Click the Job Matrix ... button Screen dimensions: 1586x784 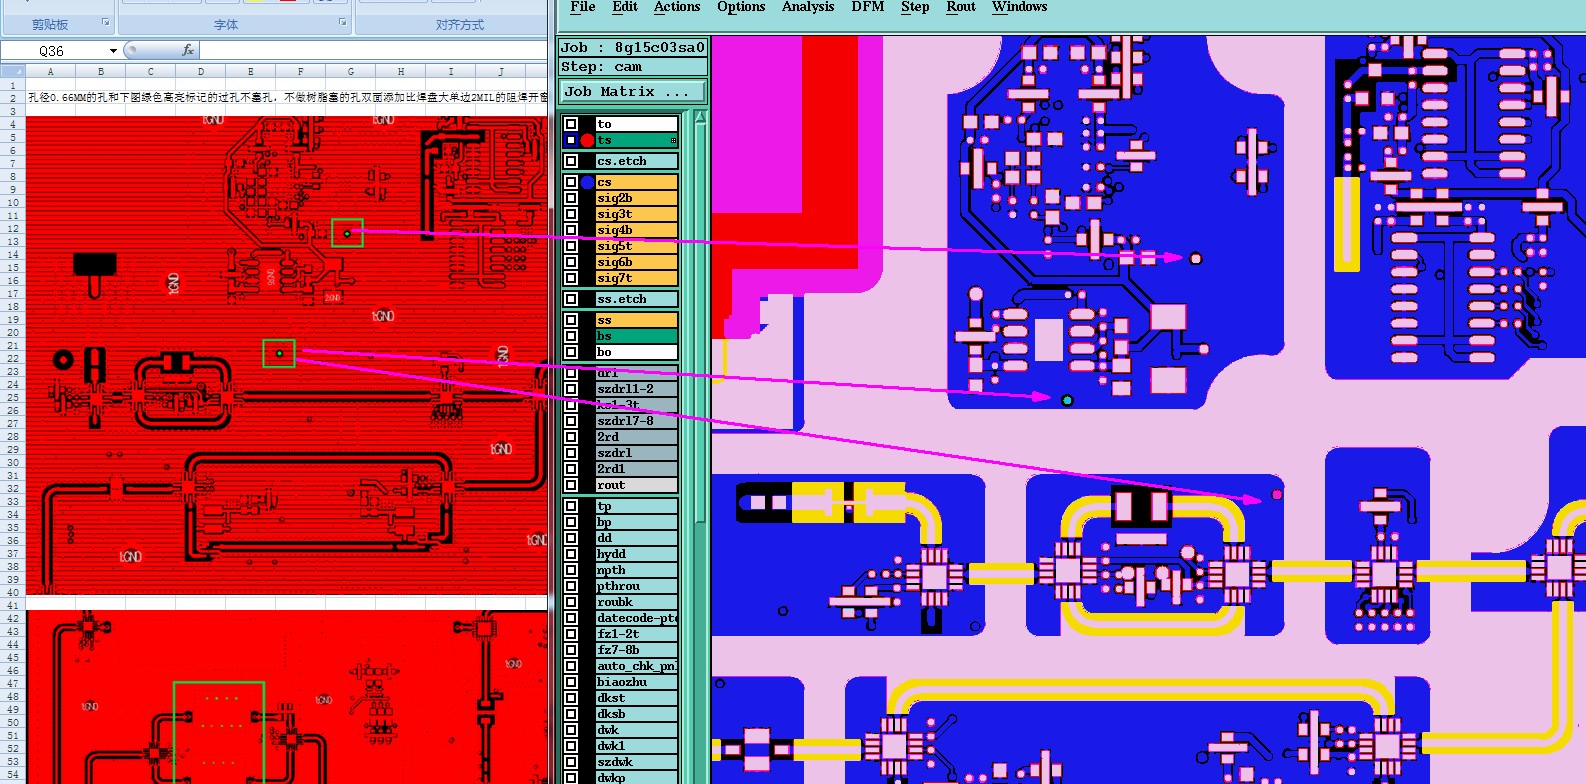[x=633, y=91]
